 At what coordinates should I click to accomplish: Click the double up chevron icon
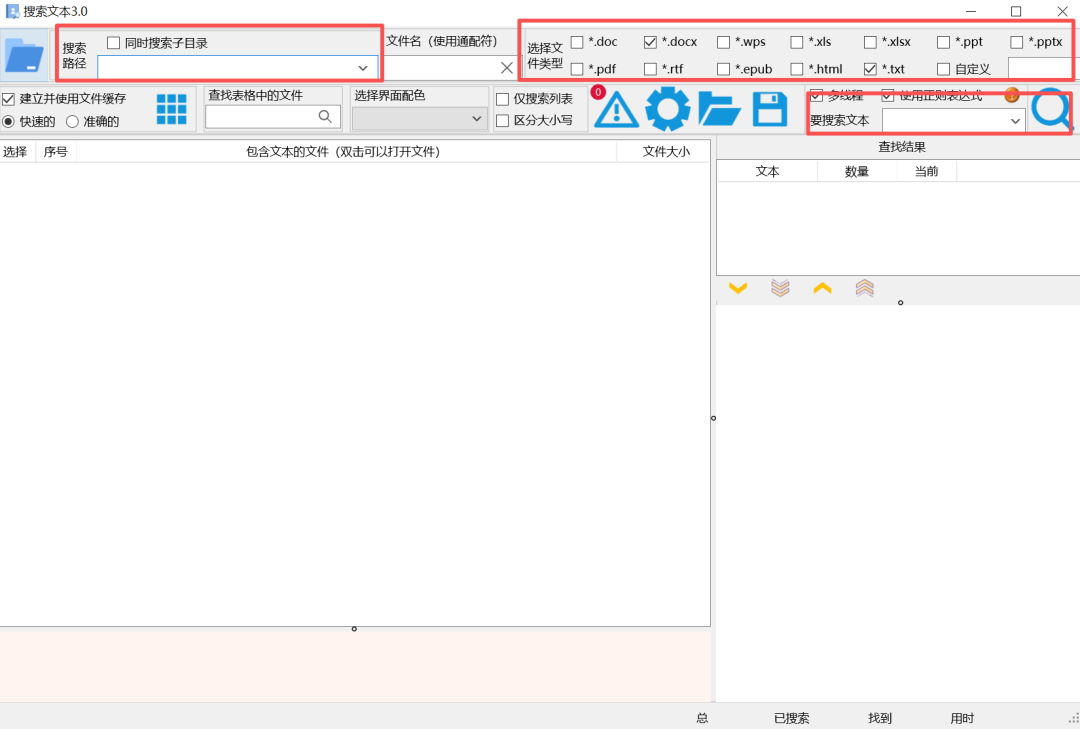point(865,288)
